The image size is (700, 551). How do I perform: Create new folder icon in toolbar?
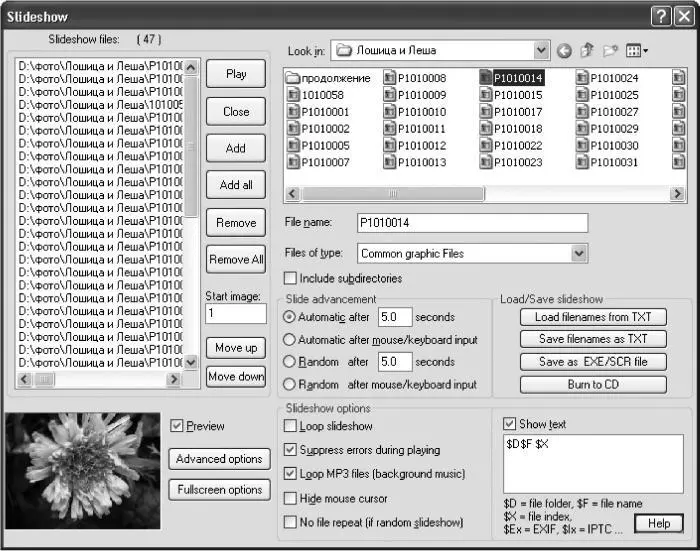[610, 50]
